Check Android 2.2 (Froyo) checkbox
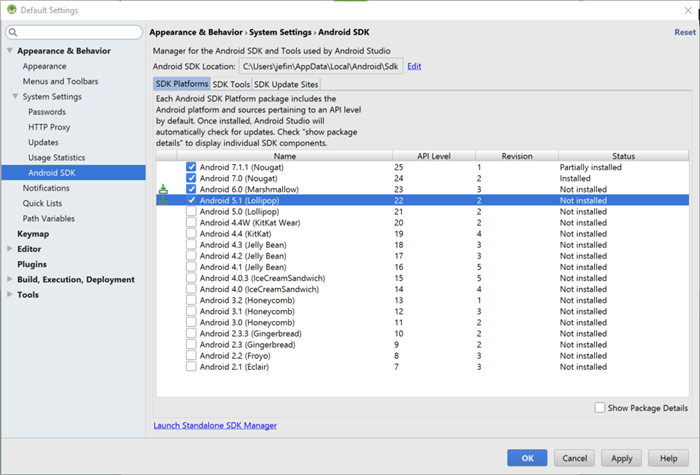 (x=191, y=356)
